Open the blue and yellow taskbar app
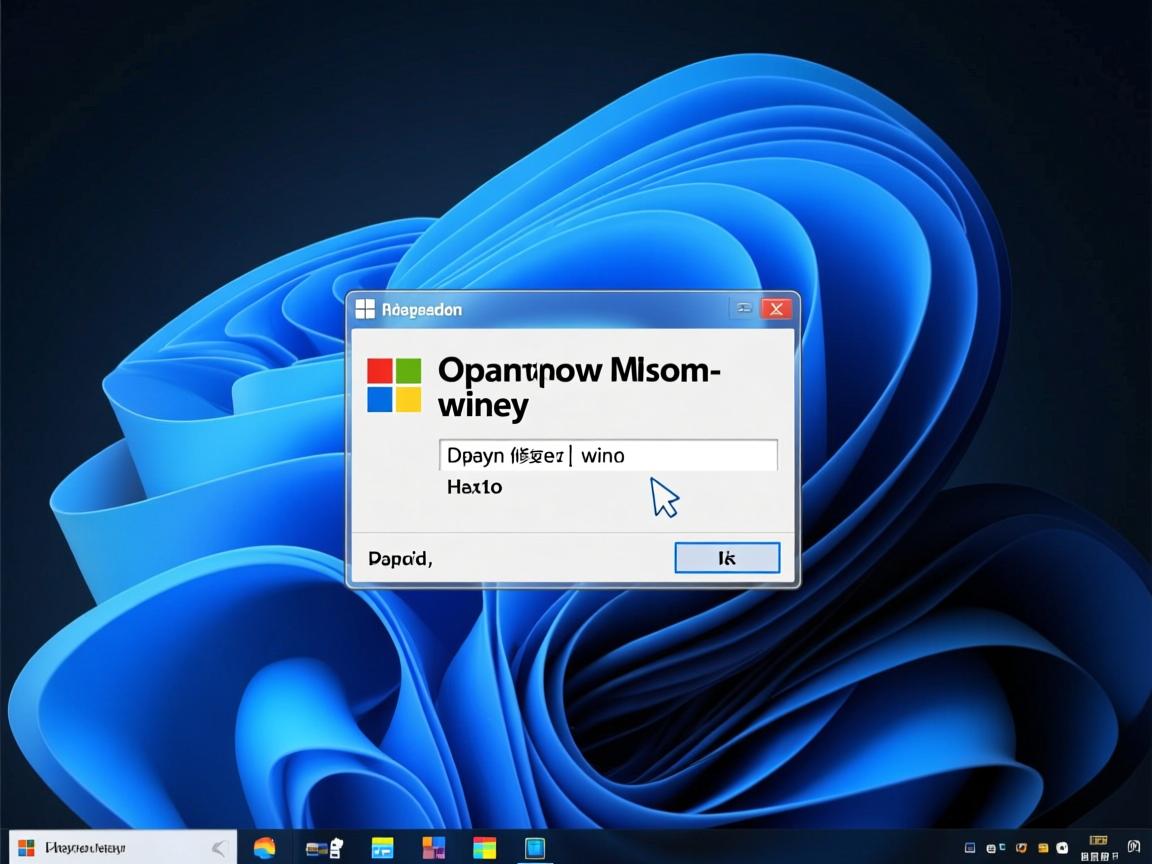 point(382,848)
